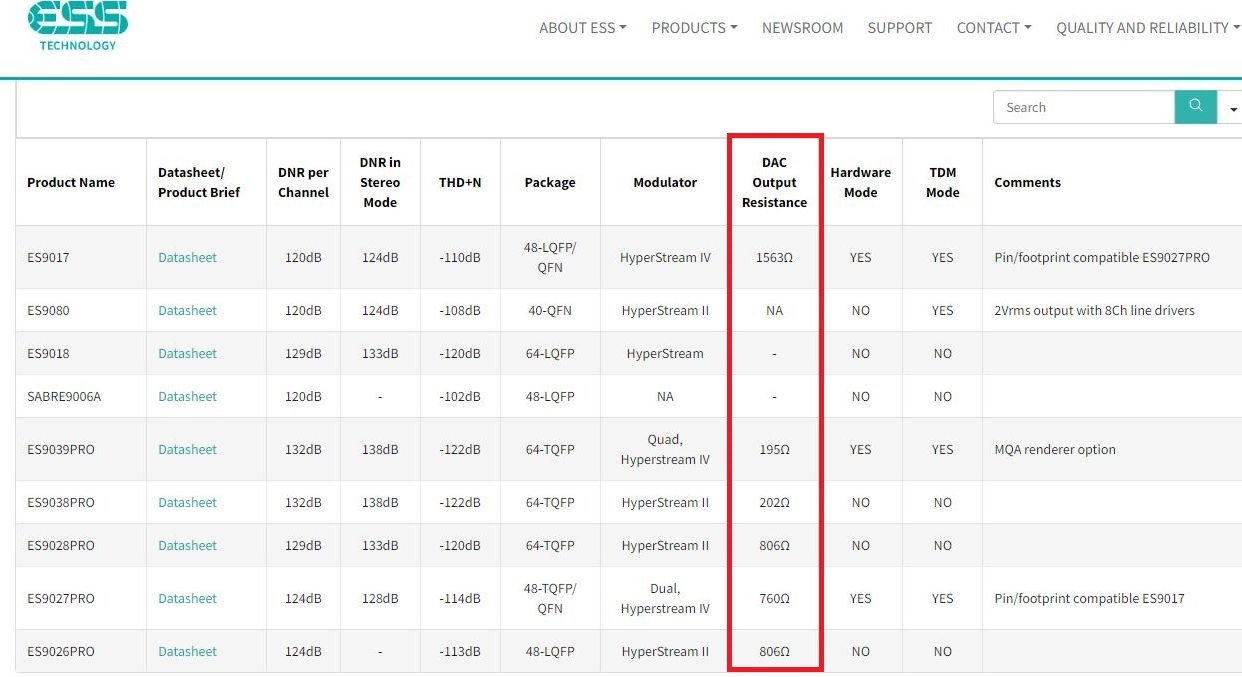Focus the Search input field
This screenshot has width=1242, height=677.
(x=1084, y=107)
